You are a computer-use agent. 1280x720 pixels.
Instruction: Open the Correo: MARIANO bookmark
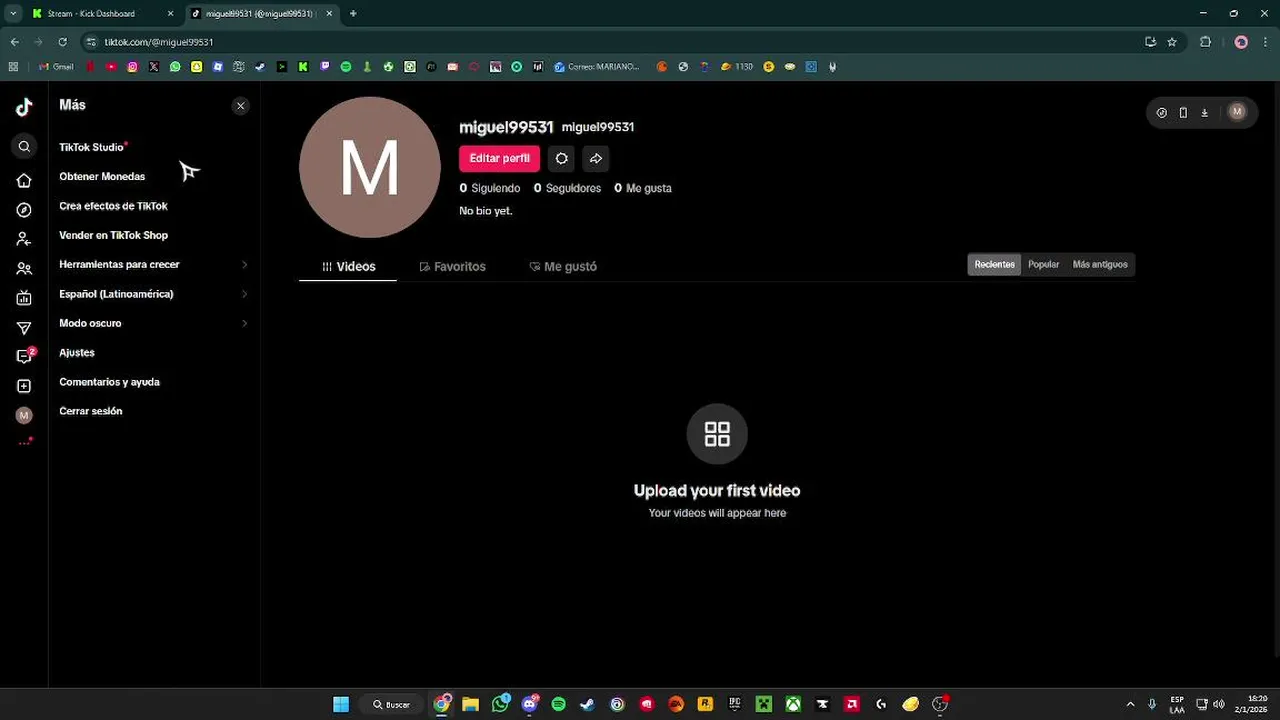(596, 67)
